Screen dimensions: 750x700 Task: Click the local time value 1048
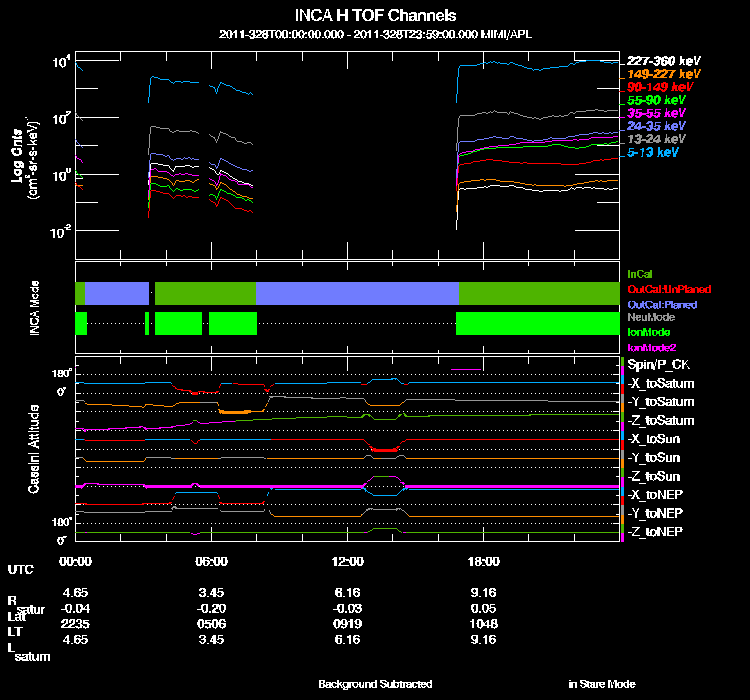tap(484, 624)
